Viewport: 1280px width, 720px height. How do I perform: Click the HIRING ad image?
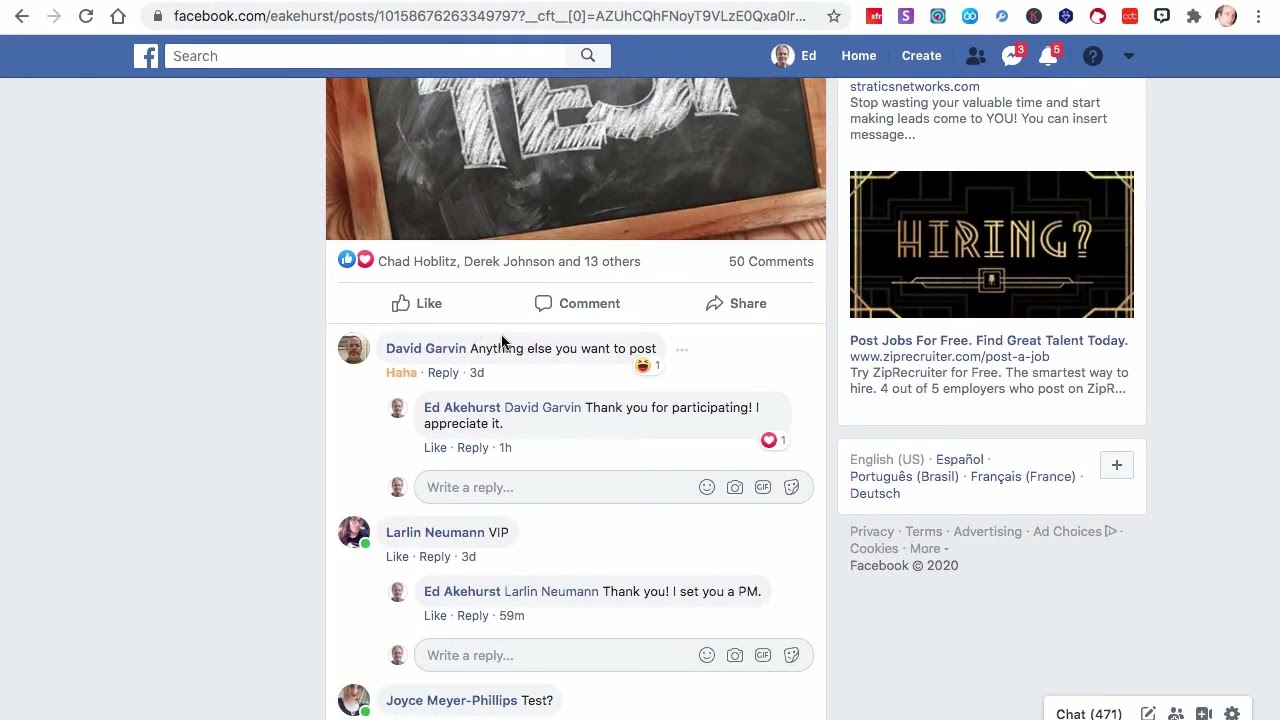pyautogui.click(x=992, y=244)
